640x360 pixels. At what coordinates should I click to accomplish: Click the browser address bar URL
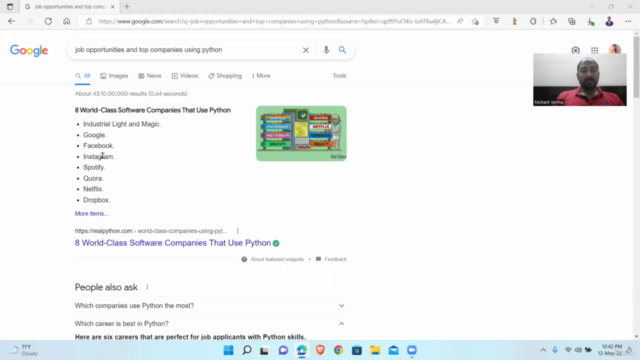click(x=273, y=21)
